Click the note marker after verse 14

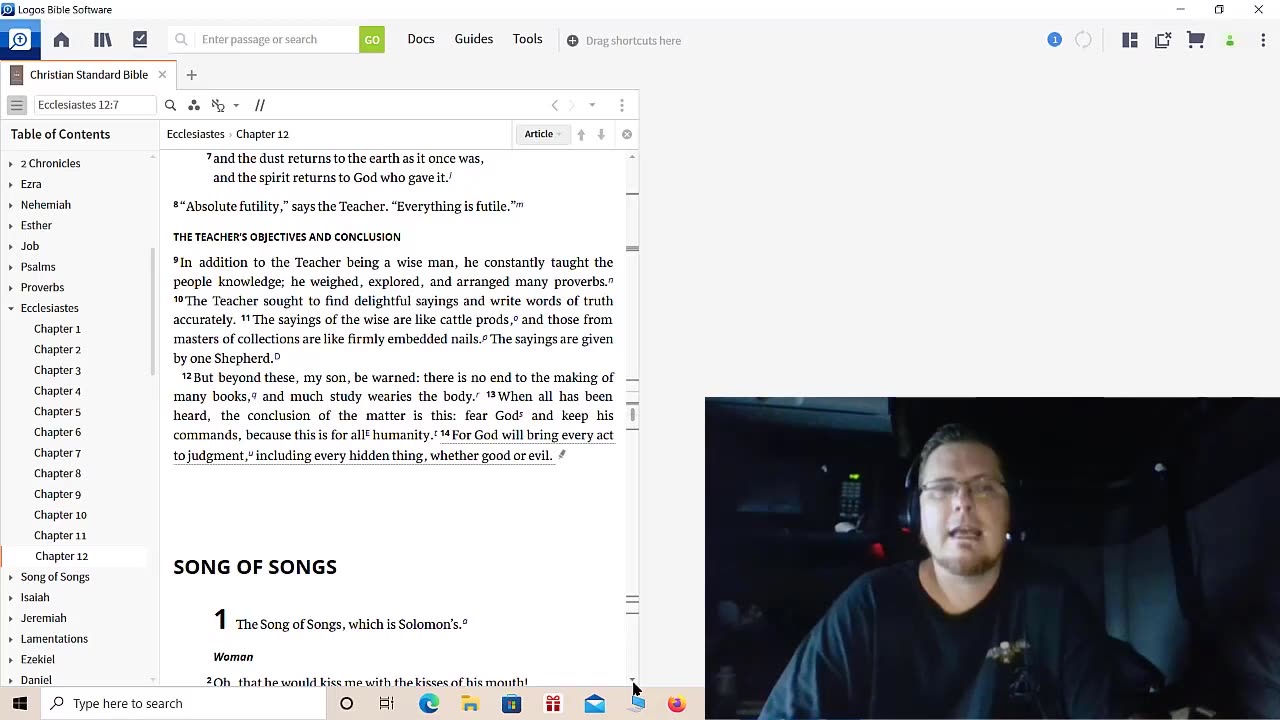tap(562, 455)
